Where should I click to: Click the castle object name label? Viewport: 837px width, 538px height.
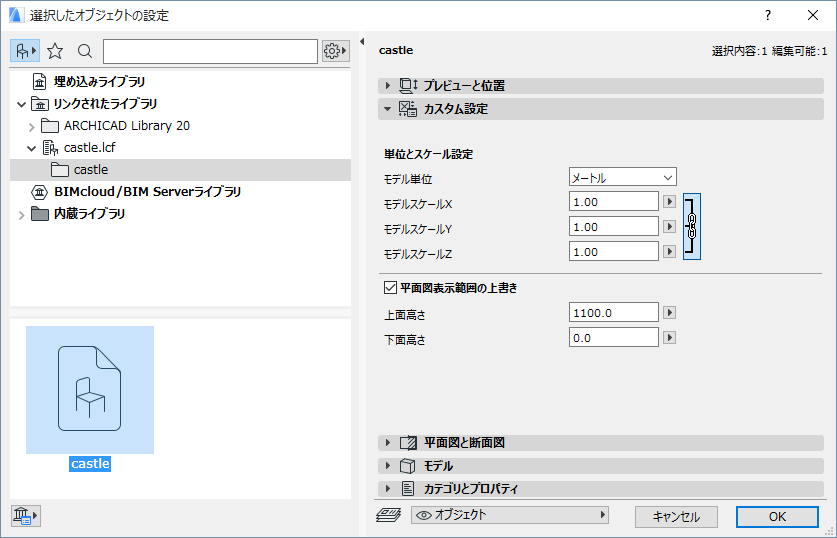click(90, 464)
